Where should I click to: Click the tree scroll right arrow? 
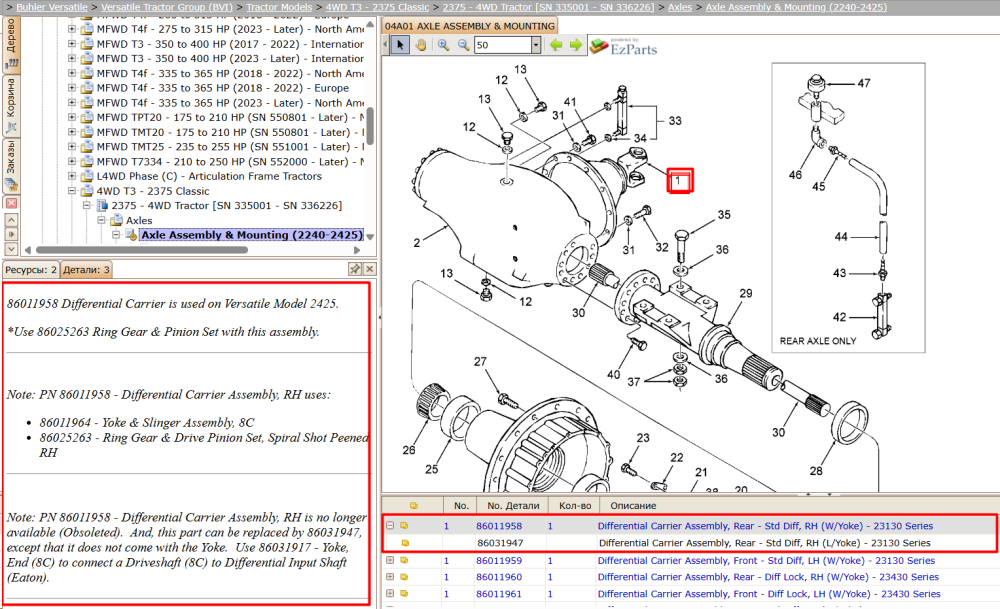[357, 250]
